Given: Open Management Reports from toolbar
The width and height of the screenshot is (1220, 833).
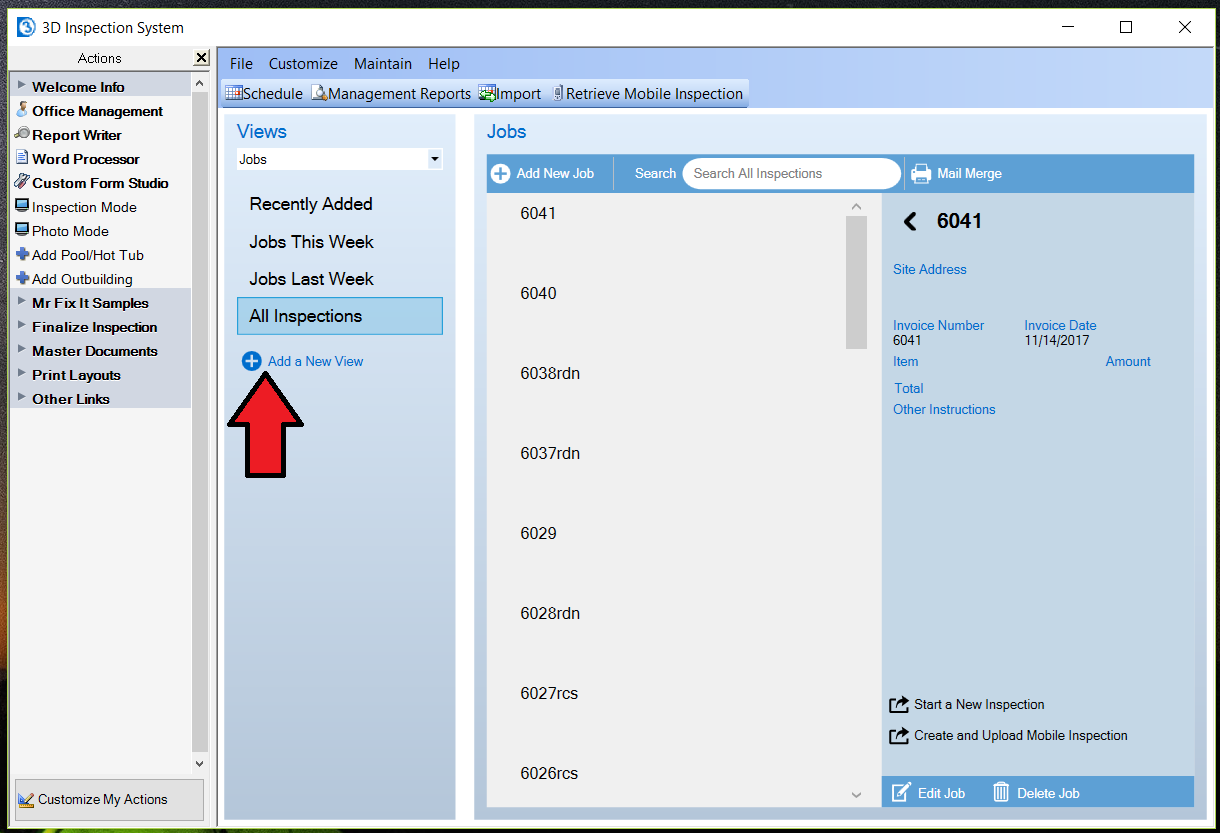Looking at the screenshot, I should pos(391,93).
